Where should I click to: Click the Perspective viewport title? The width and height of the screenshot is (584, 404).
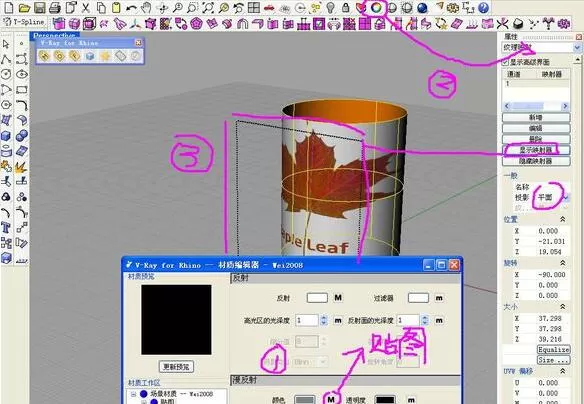54,35
